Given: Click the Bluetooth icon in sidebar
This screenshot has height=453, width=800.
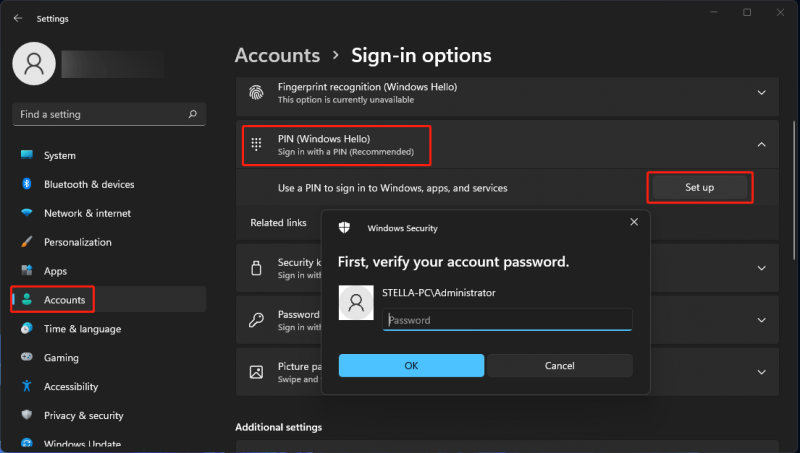Looking at the screenshot, I should [27, 184].
